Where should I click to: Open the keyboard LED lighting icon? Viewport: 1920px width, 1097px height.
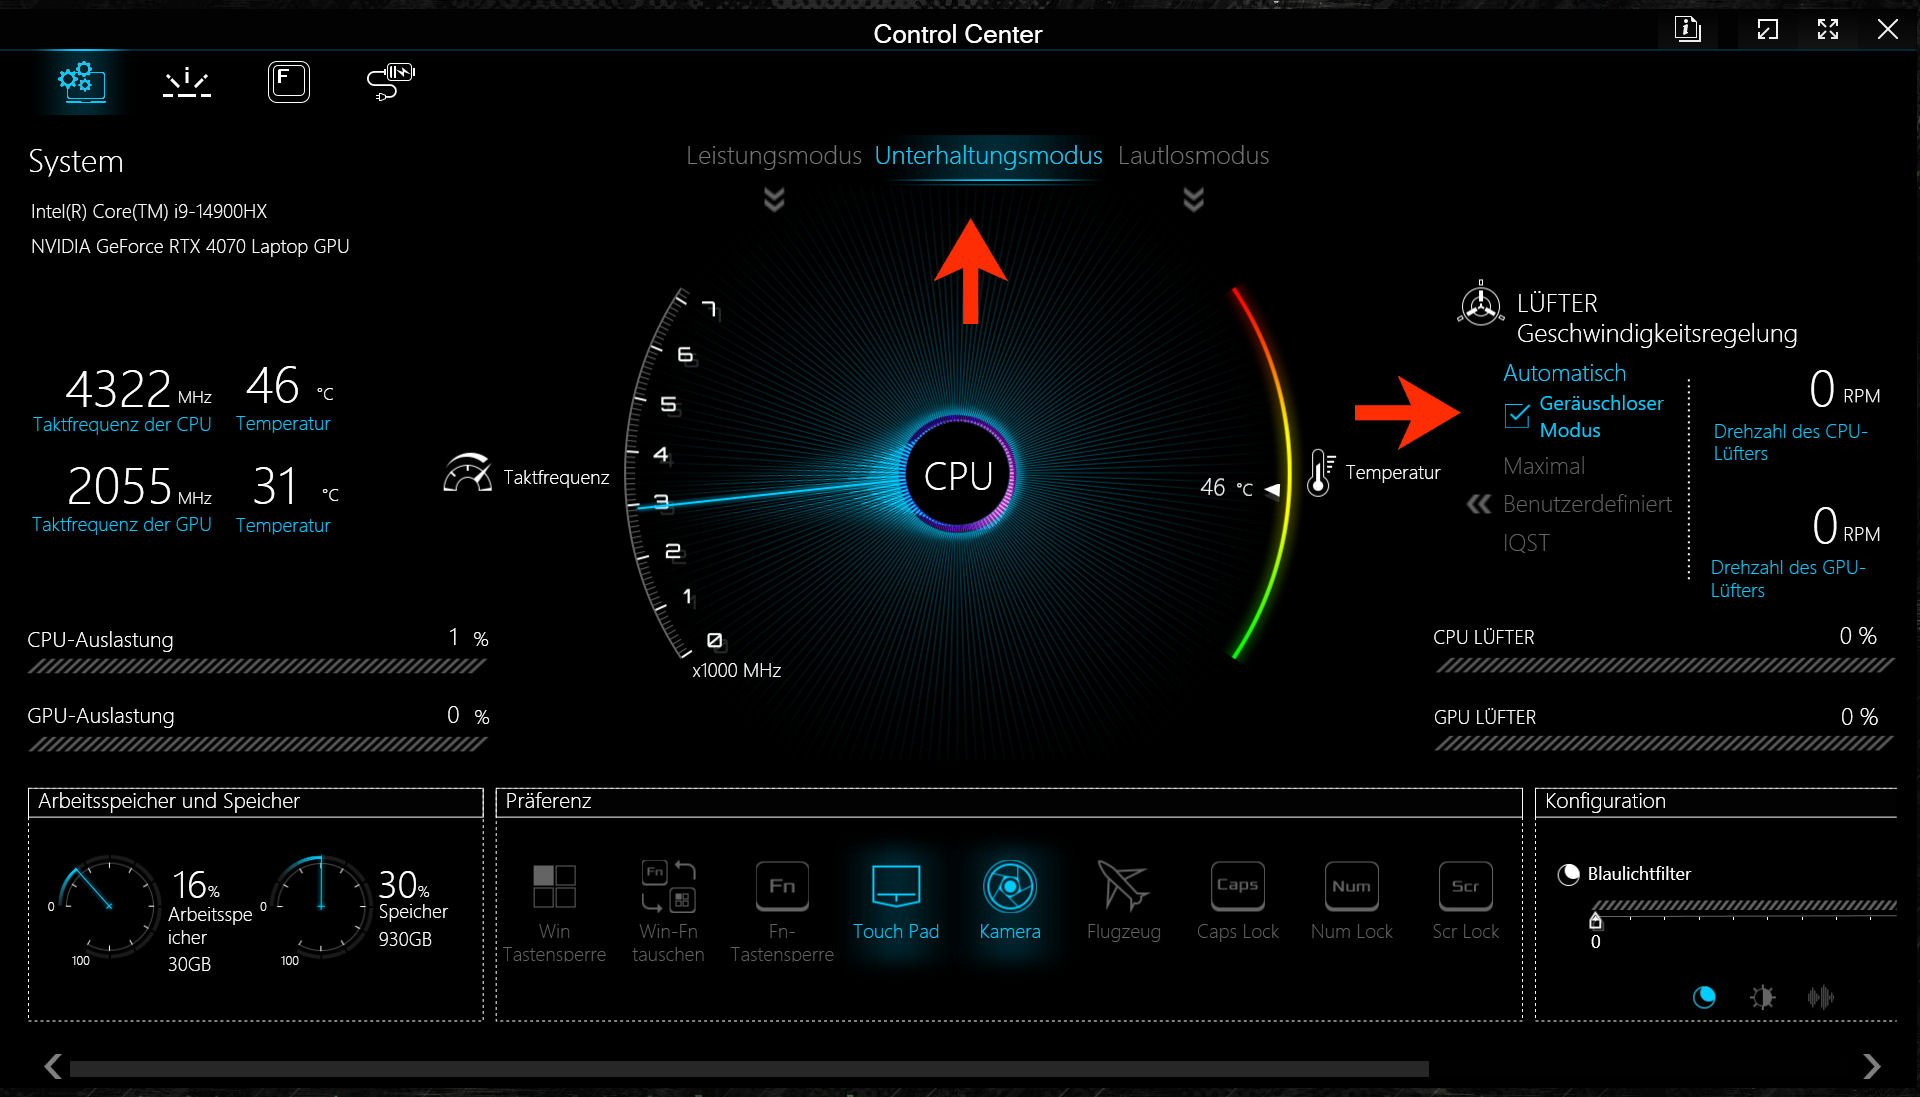pyautogui.click(x=187, y=82)
